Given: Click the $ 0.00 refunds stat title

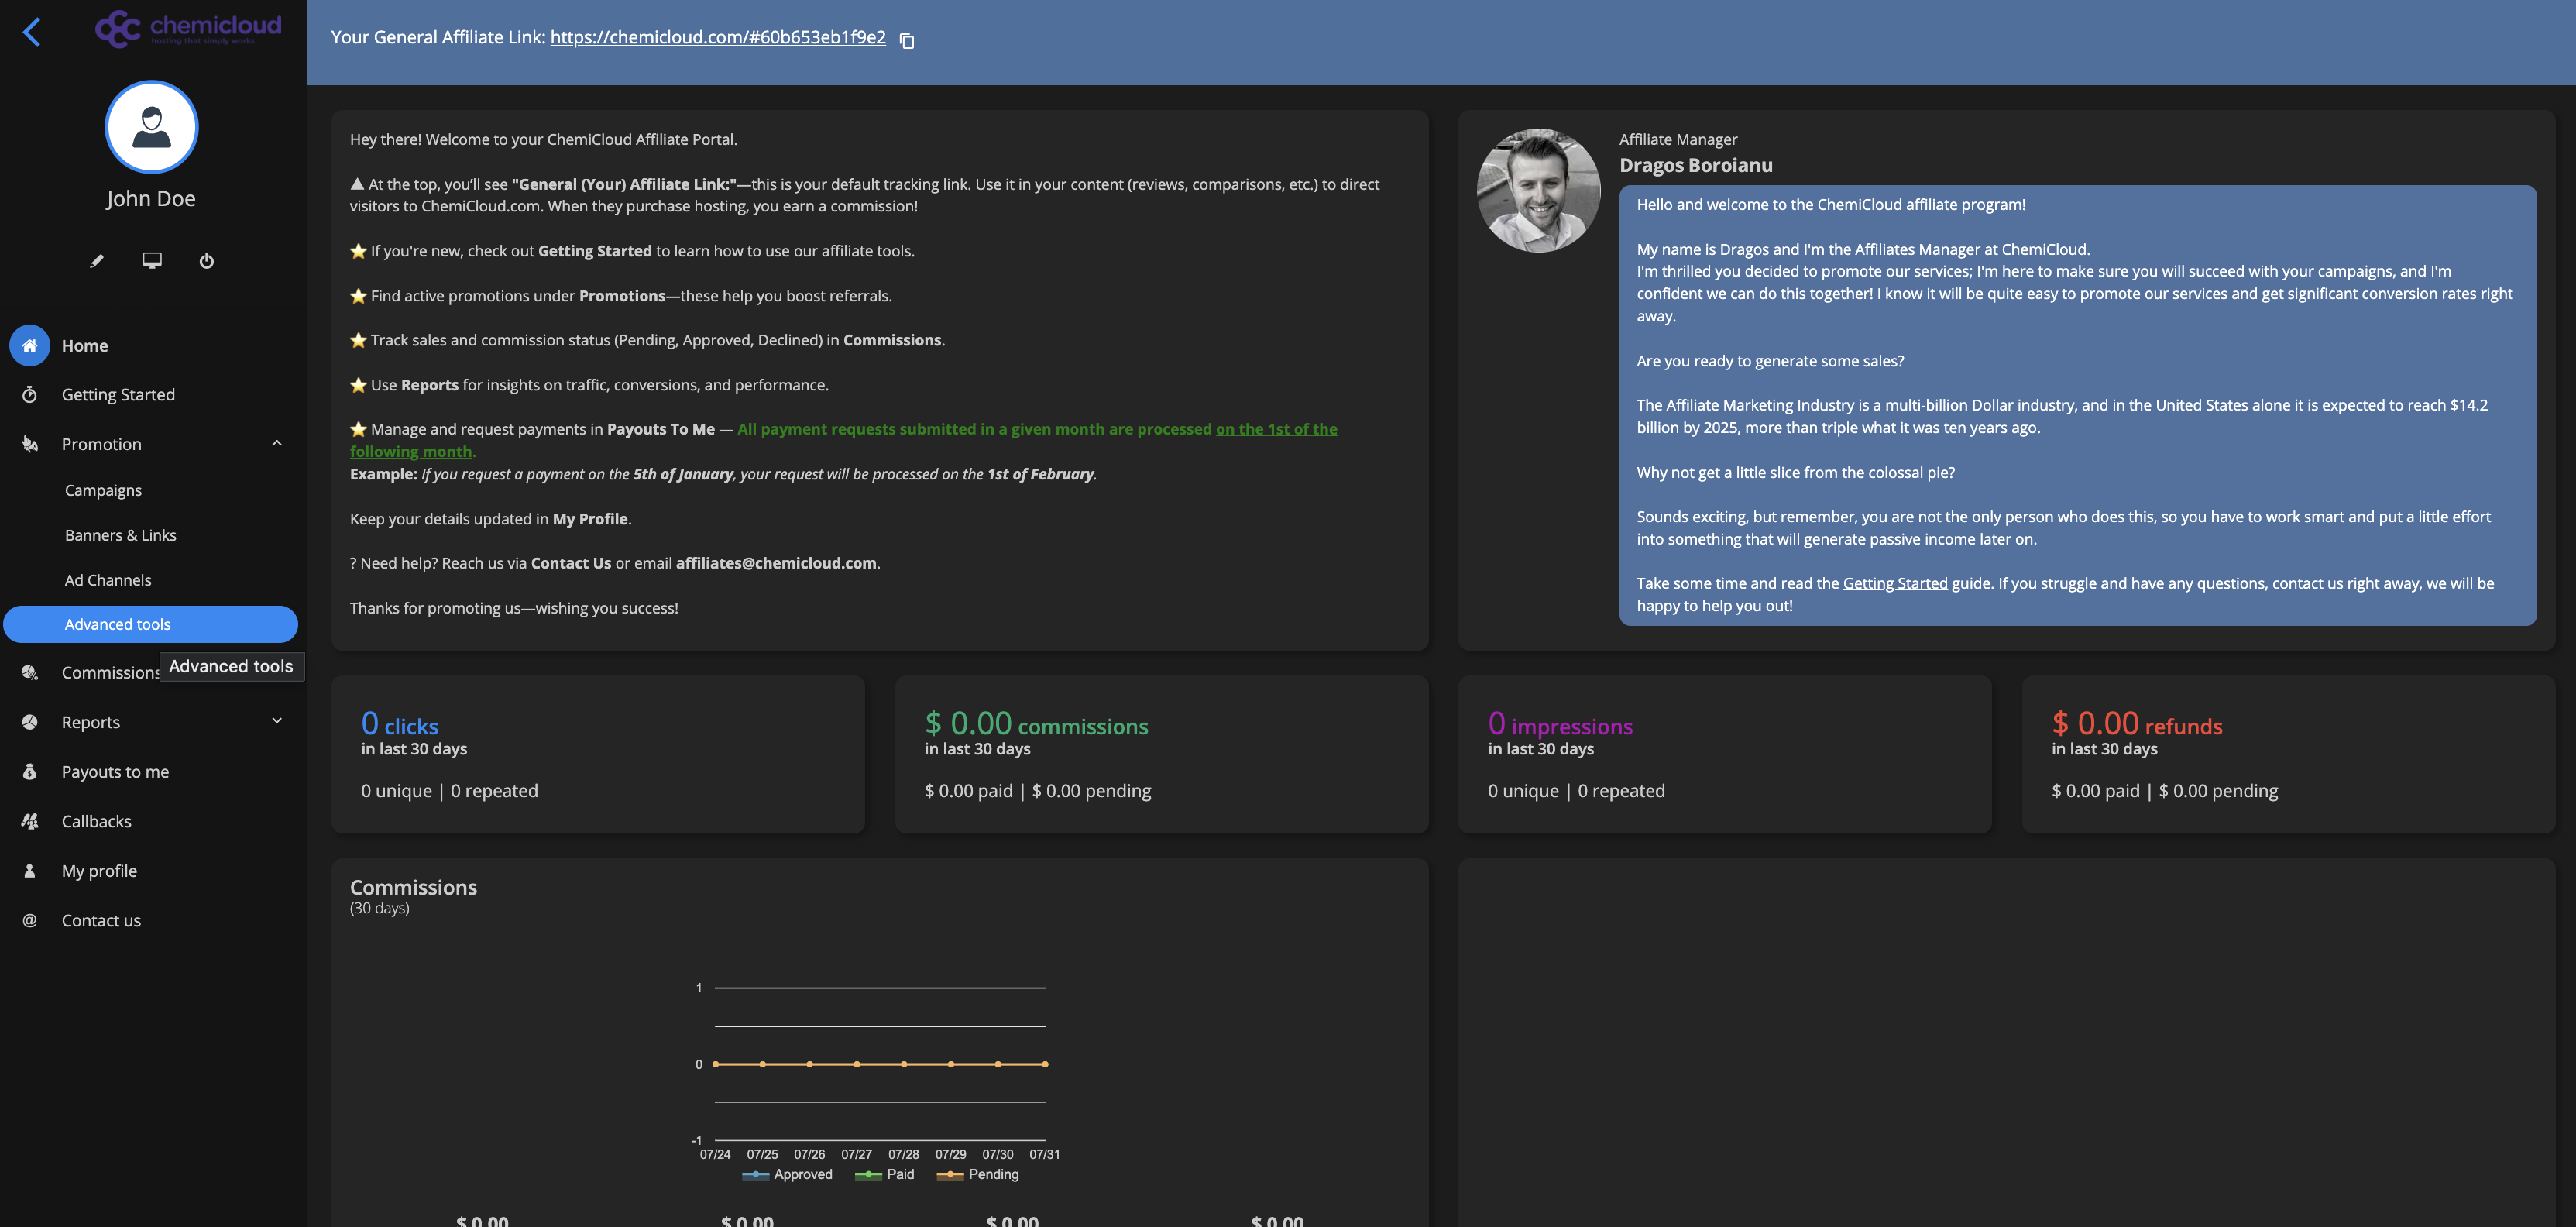Looking at the screenshot, I should 2137,724.
